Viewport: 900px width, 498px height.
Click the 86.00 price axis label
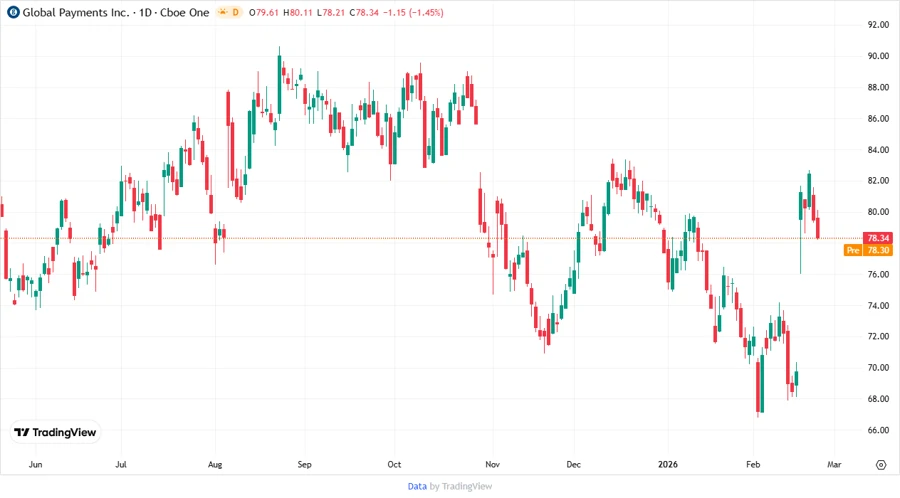point(878,119)
